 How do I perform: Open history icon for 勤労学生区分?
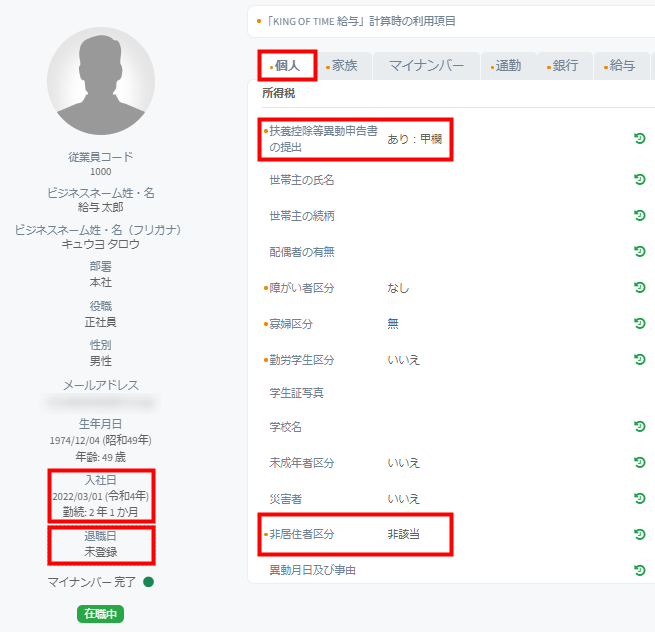tap(640, 359)
